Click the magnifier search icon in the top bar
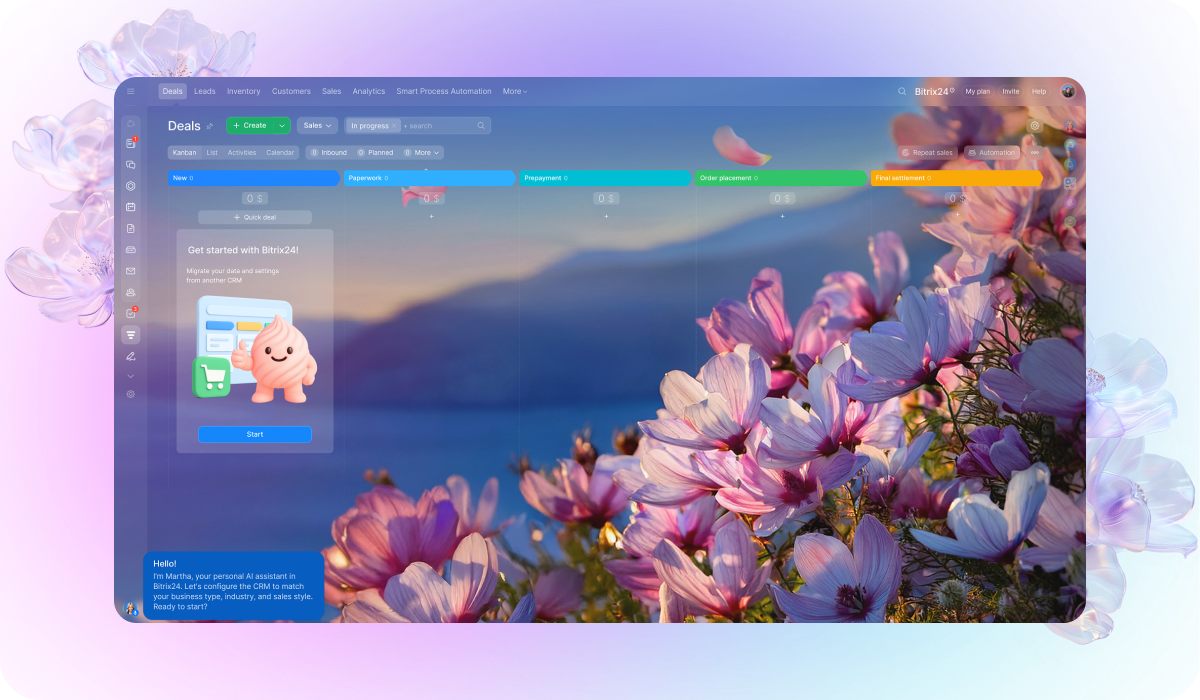Image resolution: width=1200 pixels, height=700 pixels. tap(902, 91)
